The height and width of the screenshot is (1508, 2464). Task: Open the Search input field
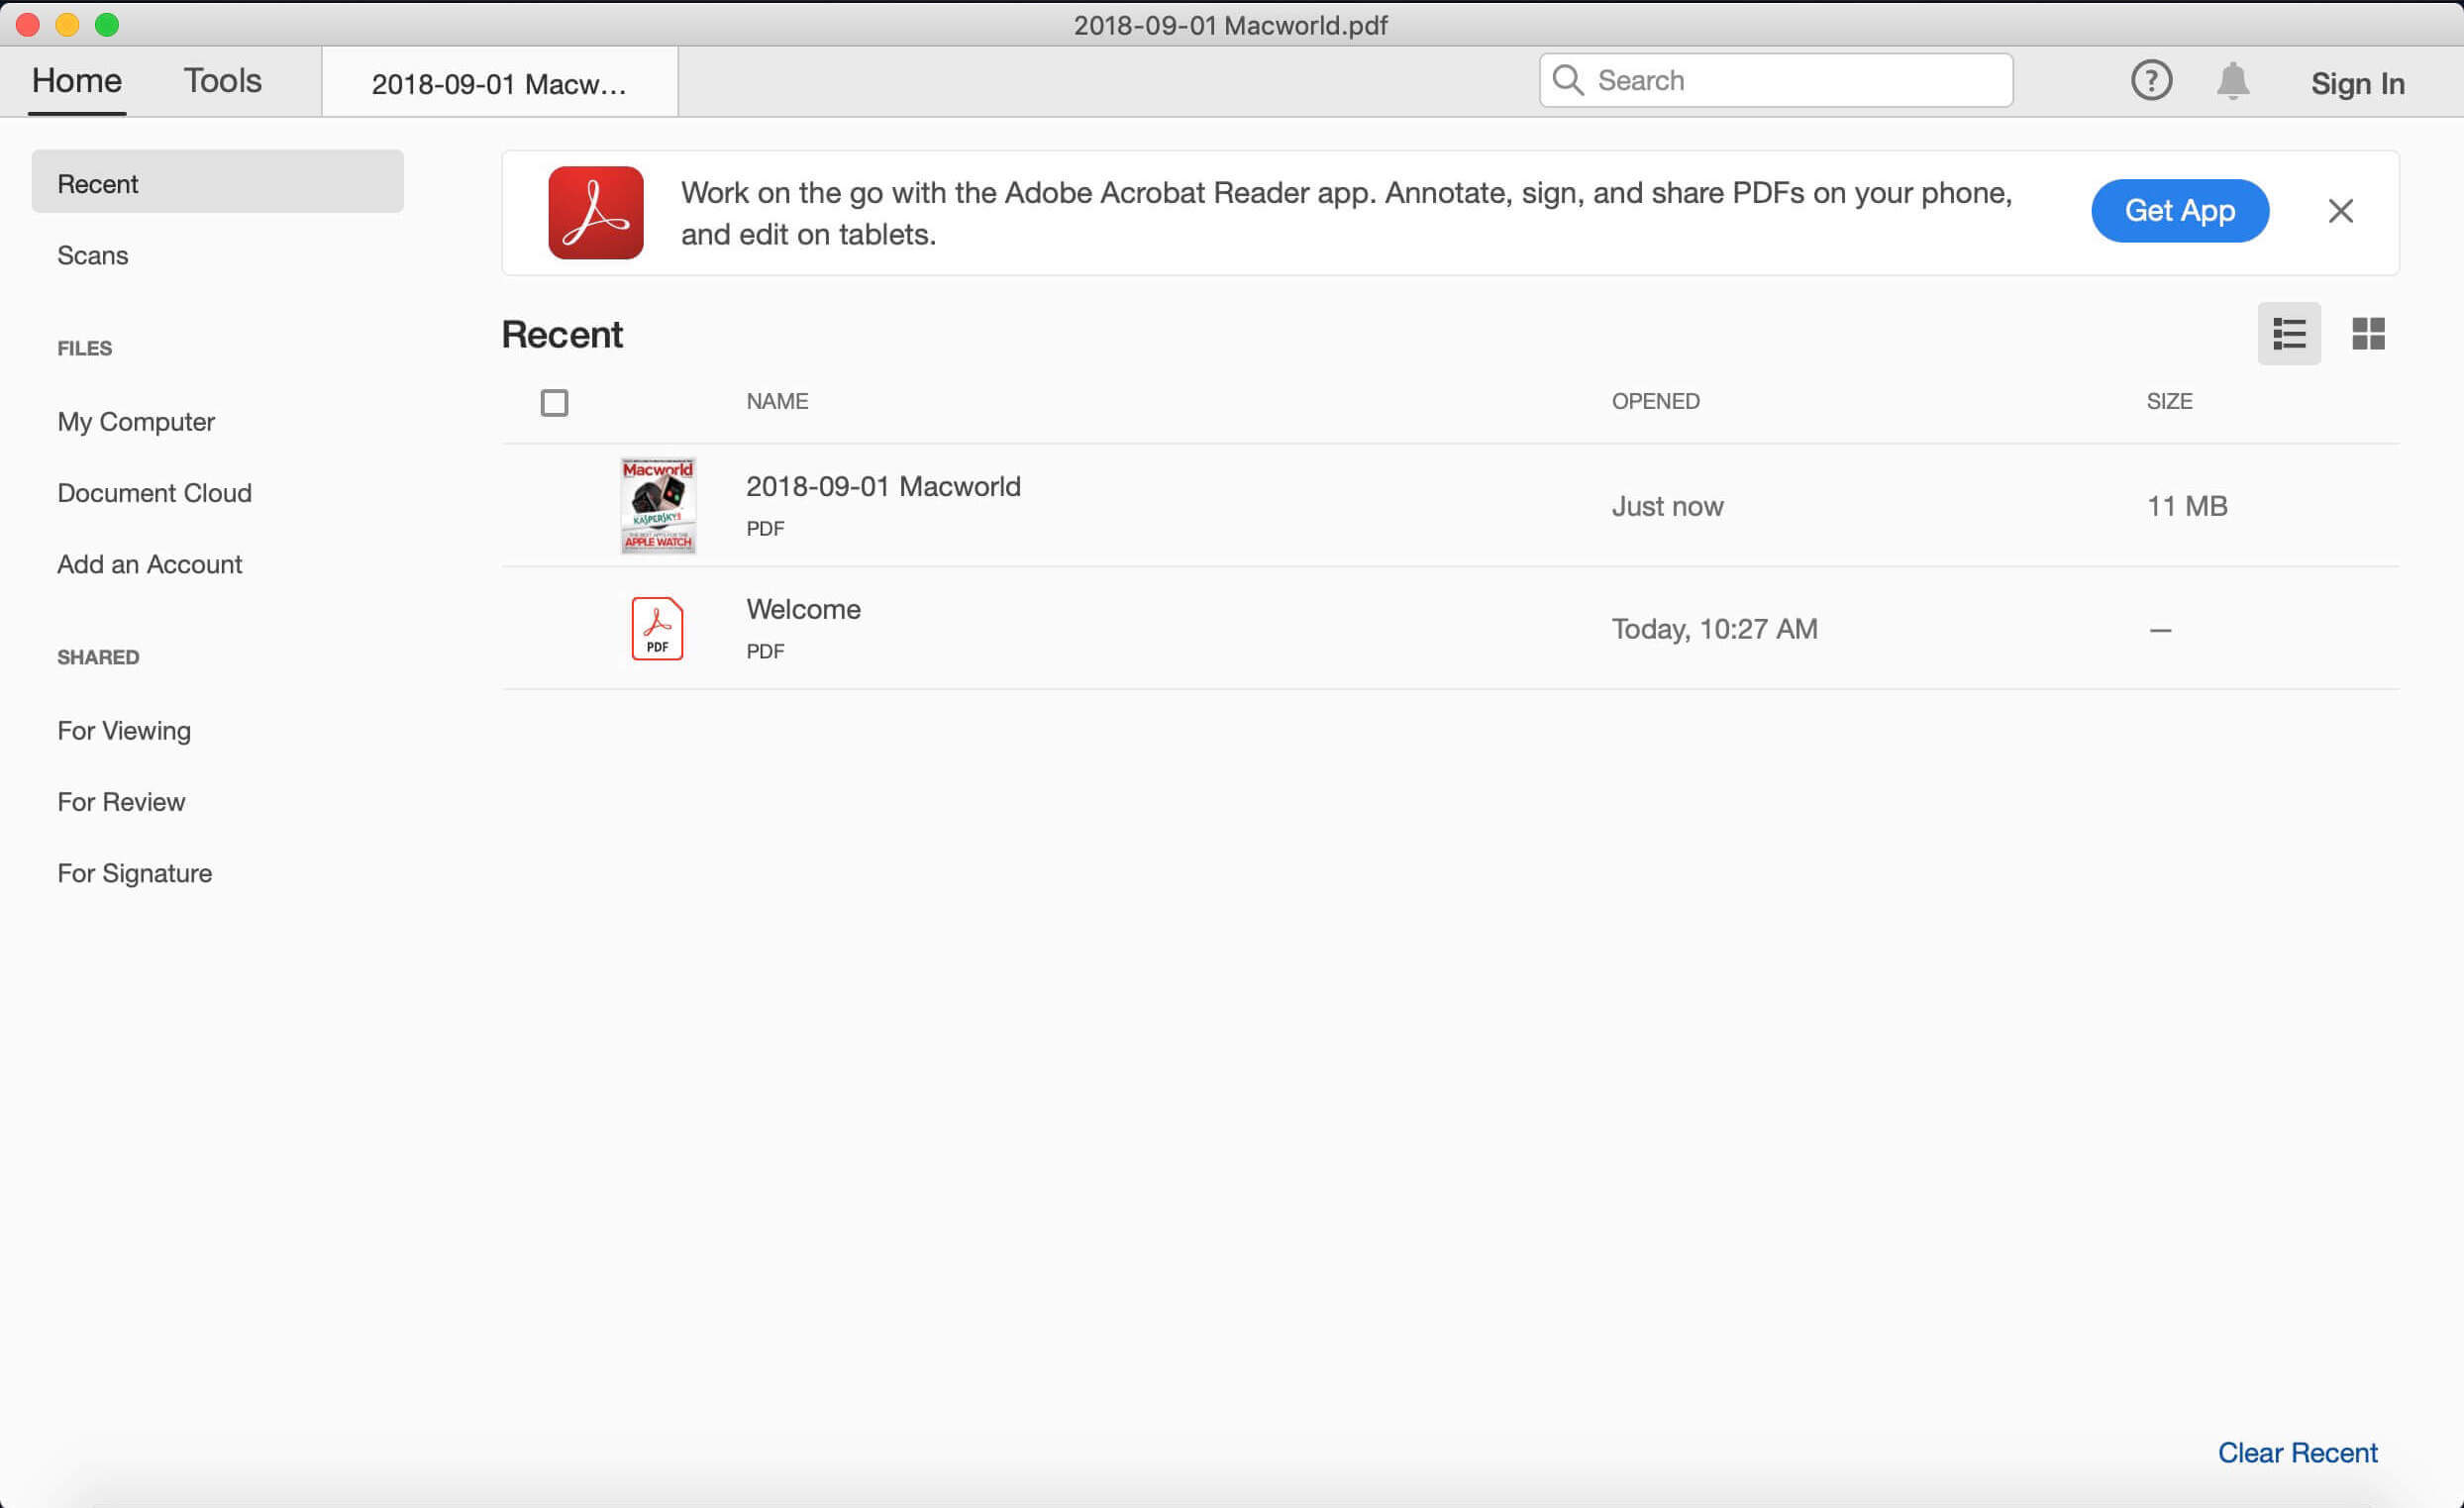click(1776, 79)
